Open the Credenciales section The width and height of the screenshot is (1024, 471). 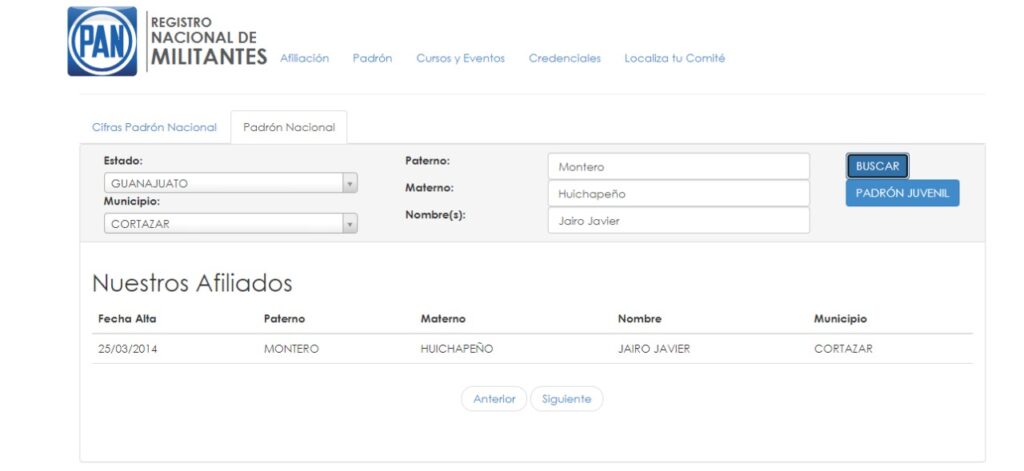click(x=564, y=58)
